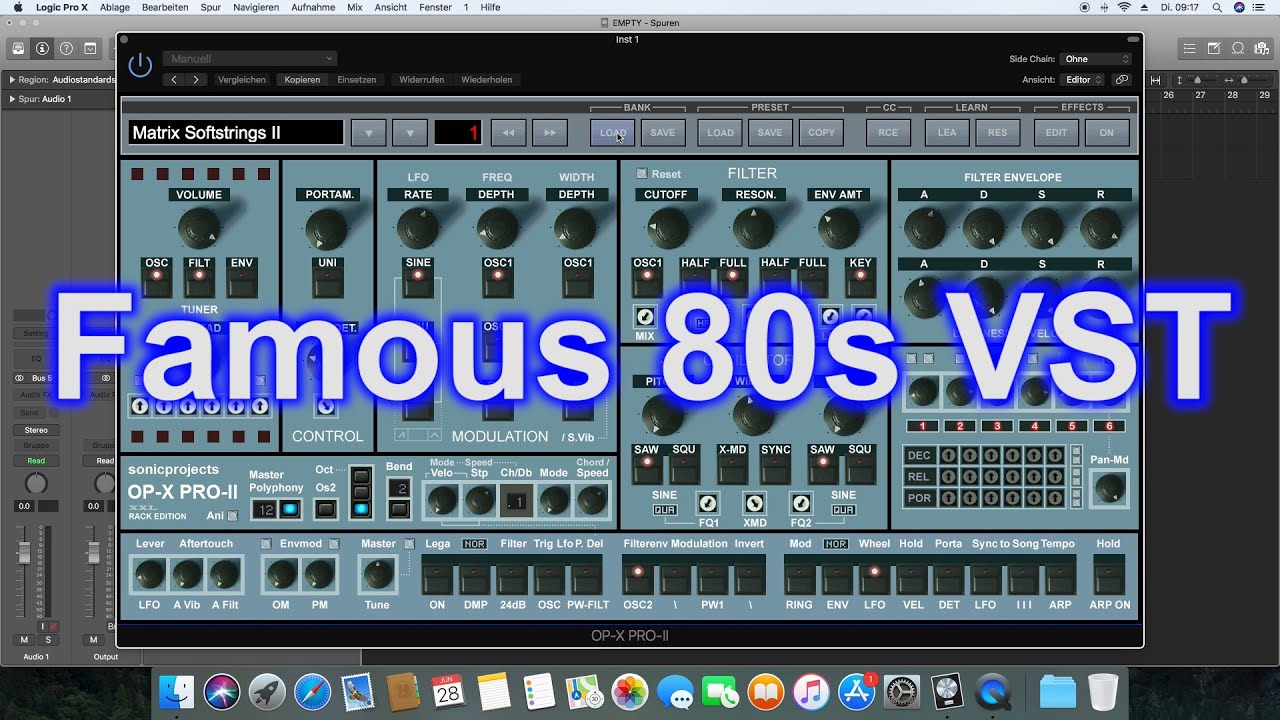Go to next setting with right chevron

coord(196,79)
